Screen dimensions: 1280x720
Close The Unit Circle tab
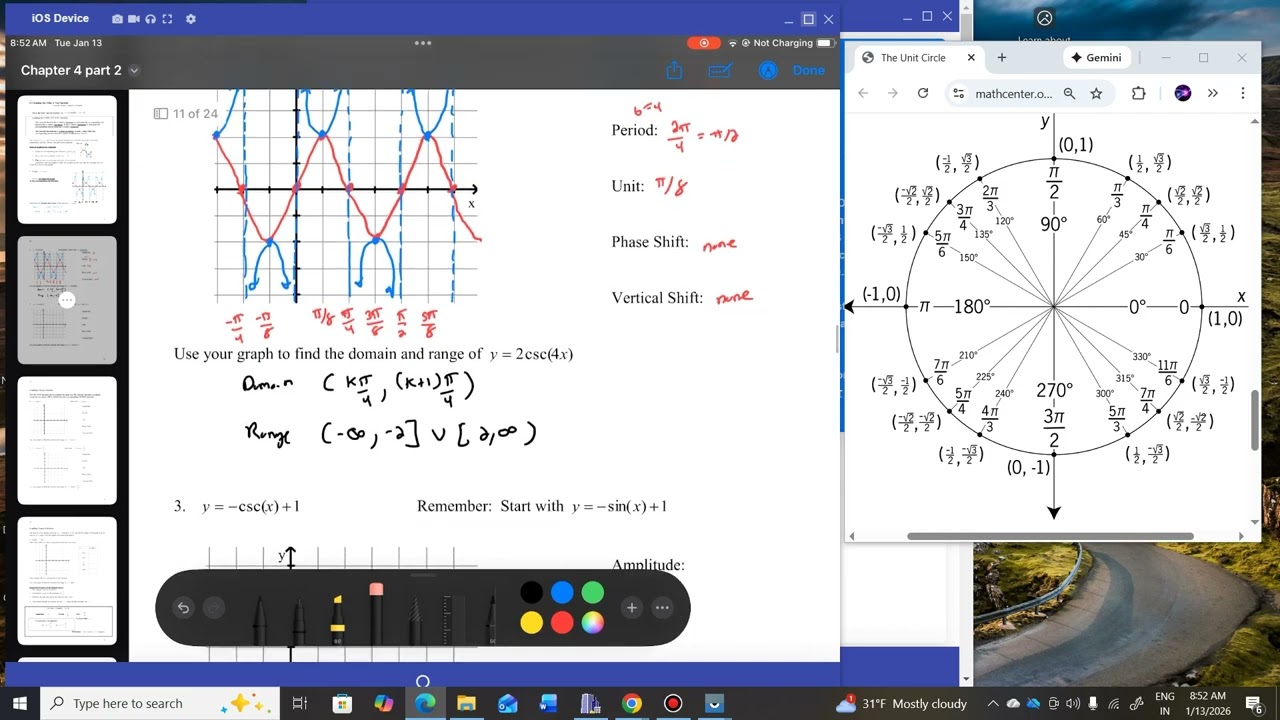click(x=970, y=58)
